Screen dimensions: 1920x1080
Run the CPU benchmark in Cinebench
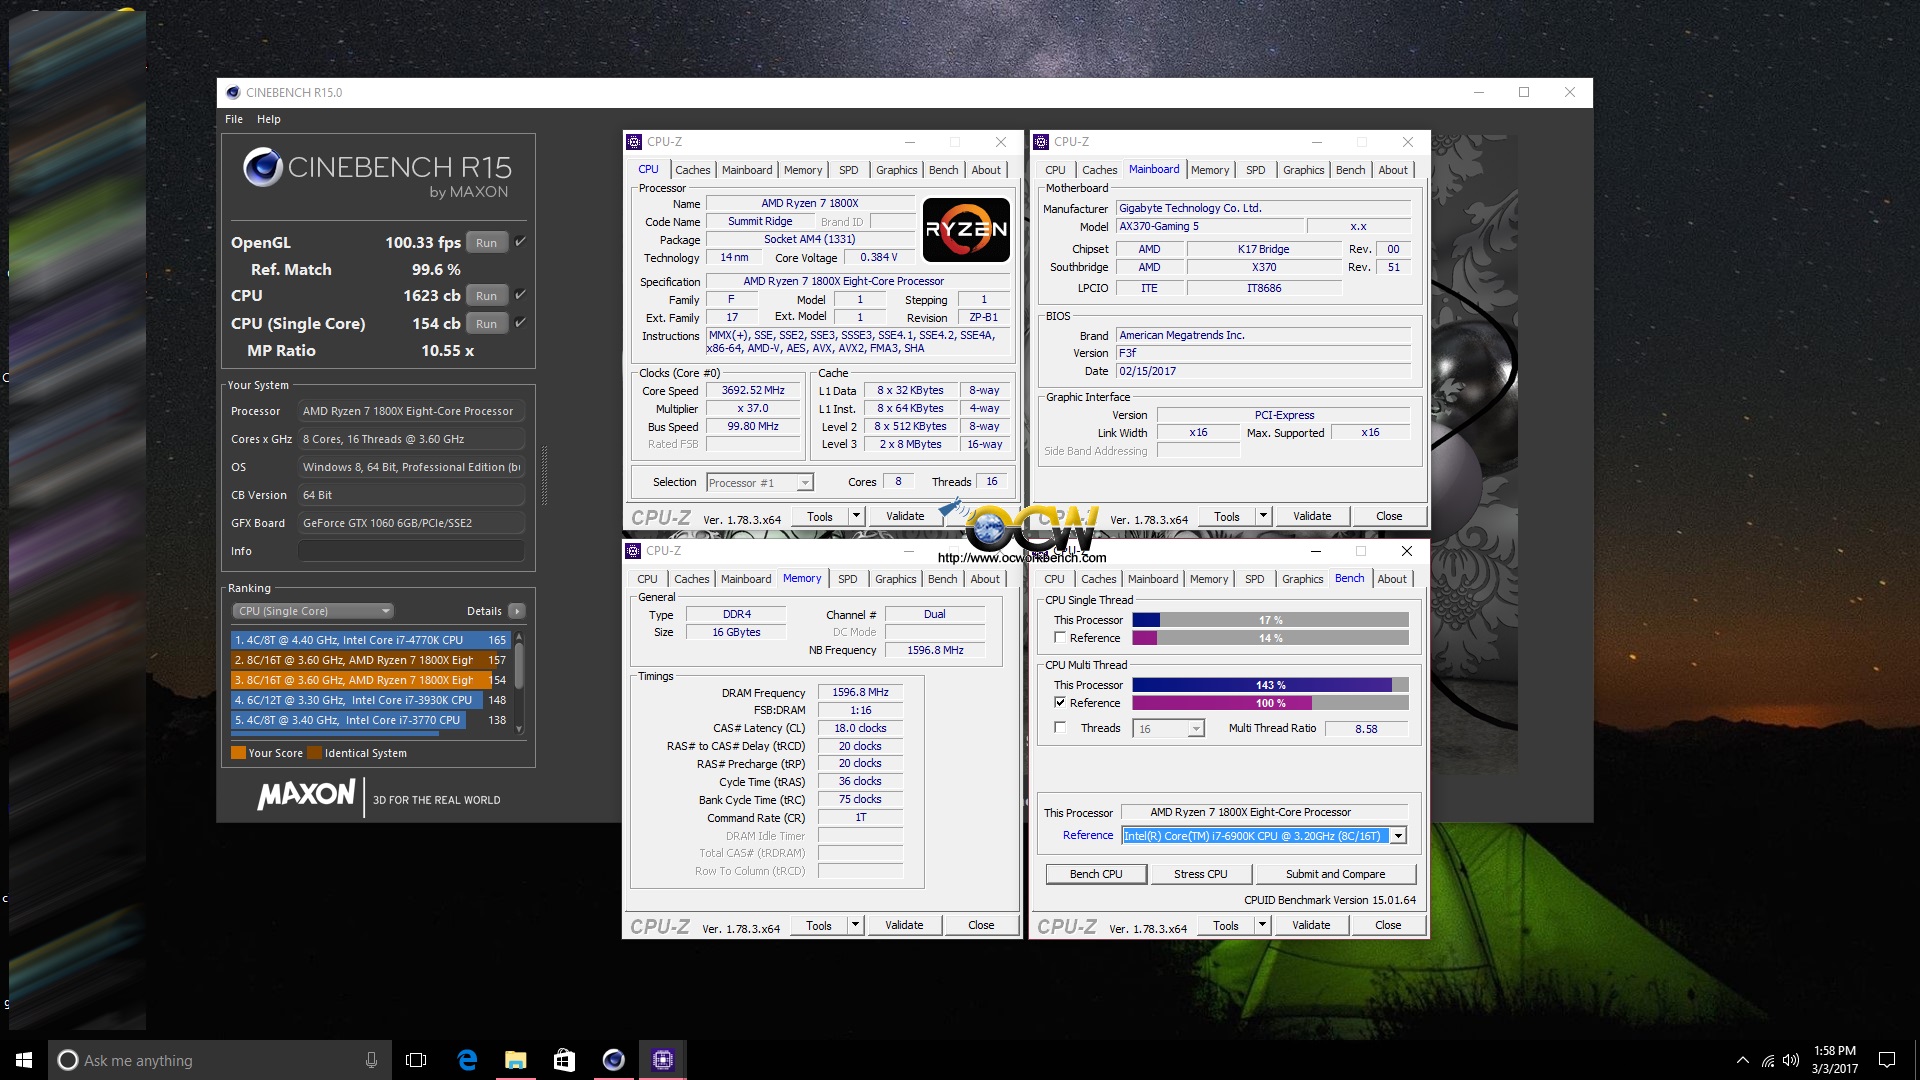[x=487, y=295]
